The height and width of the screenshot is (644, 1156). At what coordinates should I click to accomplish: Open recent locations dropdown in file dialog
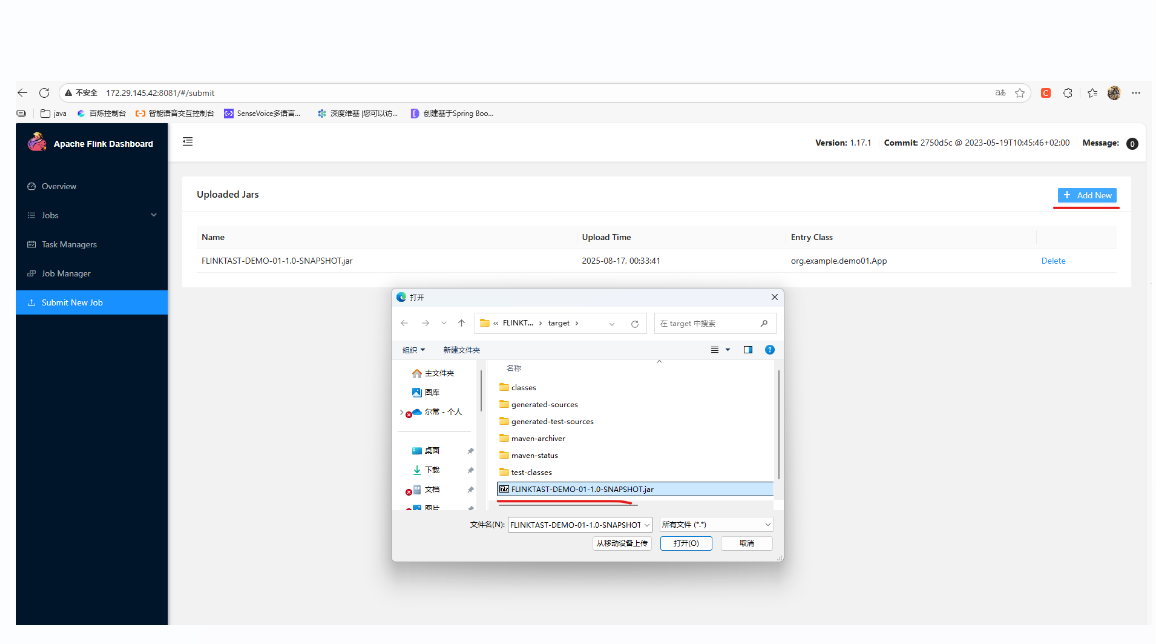[444, 323]
